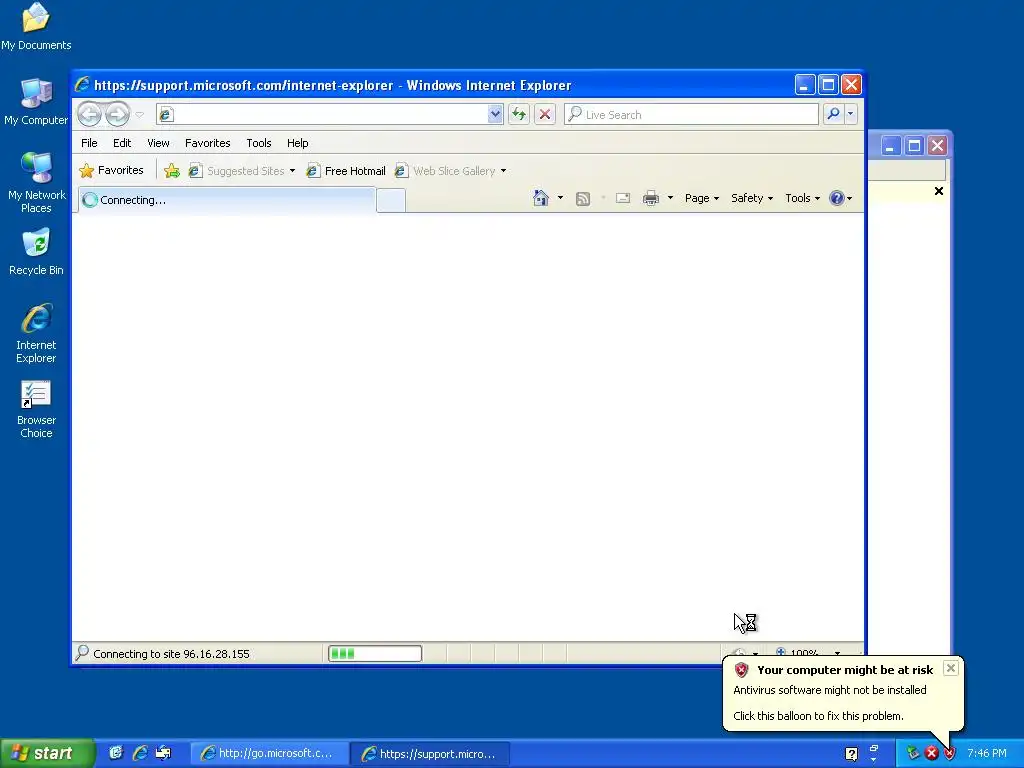Click the loading progress bar
The width and height of the screenshot is (1024, 768).
coord(375,653)
